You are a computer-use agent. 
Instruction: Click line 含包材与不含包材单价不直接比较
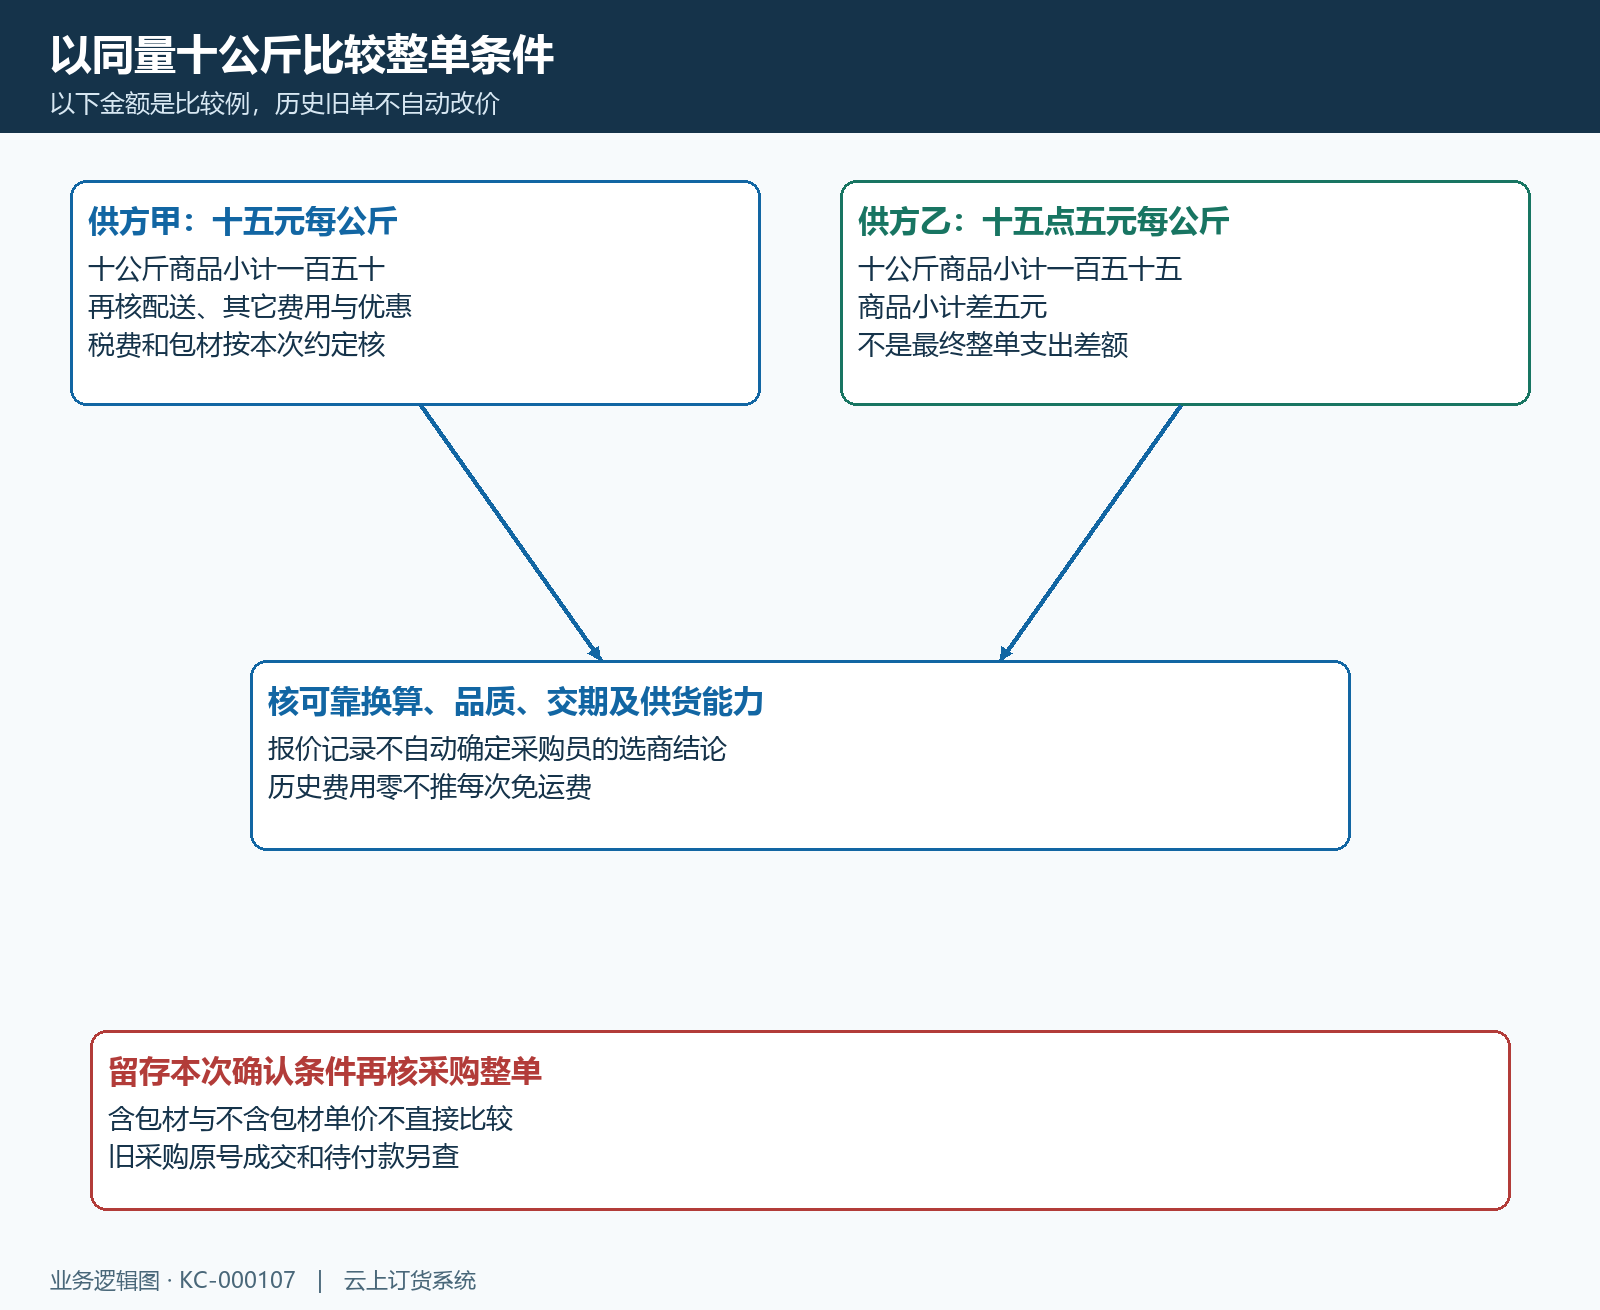[311, 1119]
